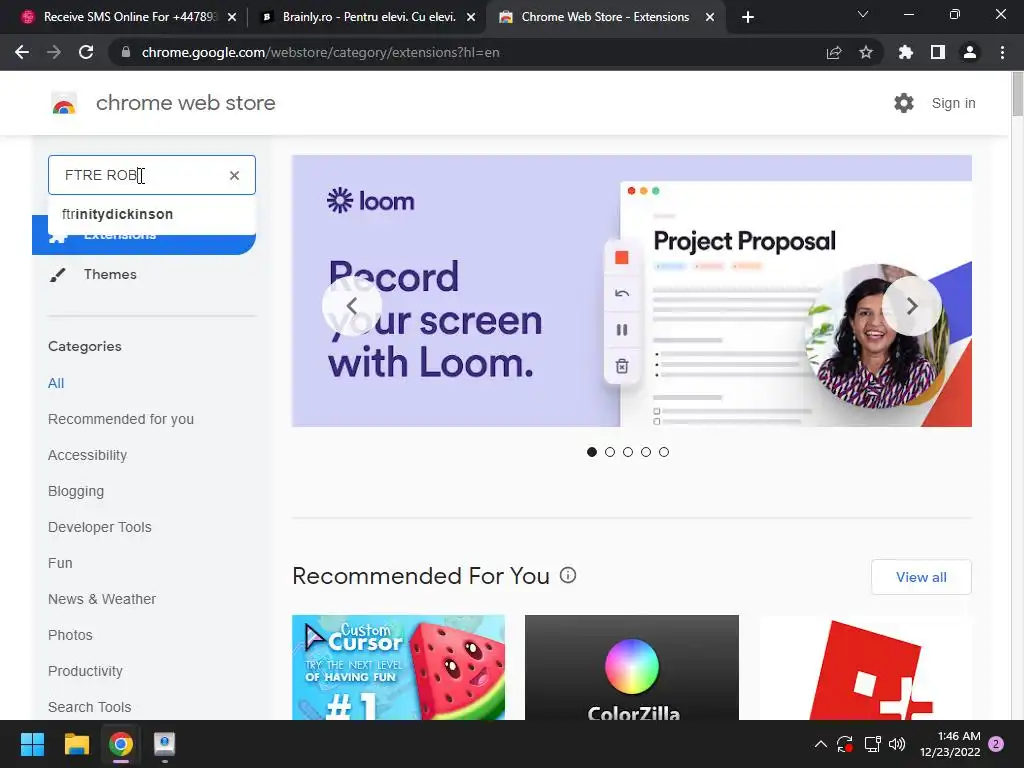The image size is (1024, 768).
Task: Open the Extensions puzzle icon
Action: [906, 52]
